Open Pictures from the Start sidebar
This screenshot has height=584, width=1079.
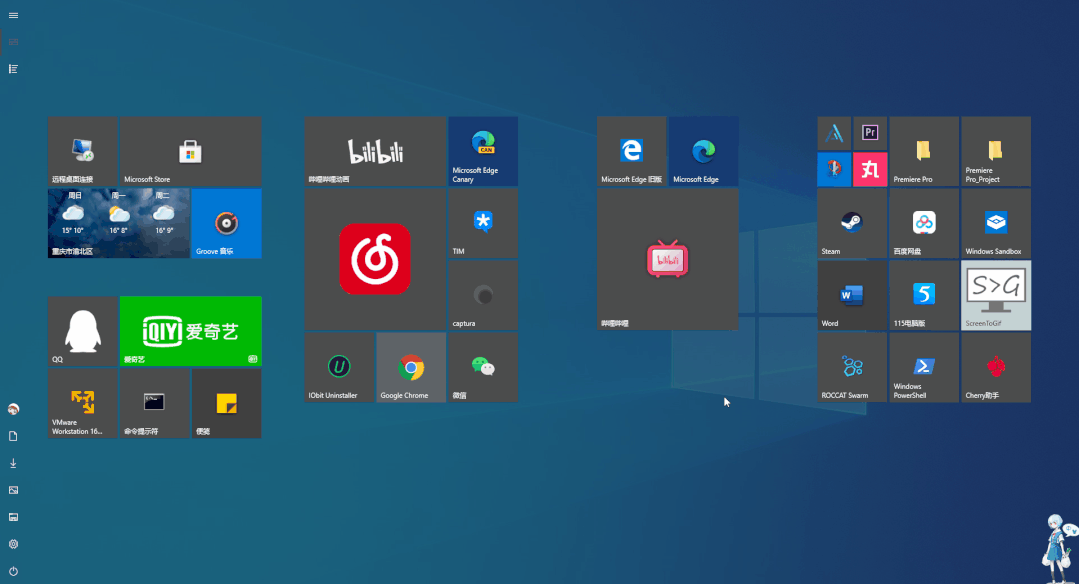click(x=13, y=490)
